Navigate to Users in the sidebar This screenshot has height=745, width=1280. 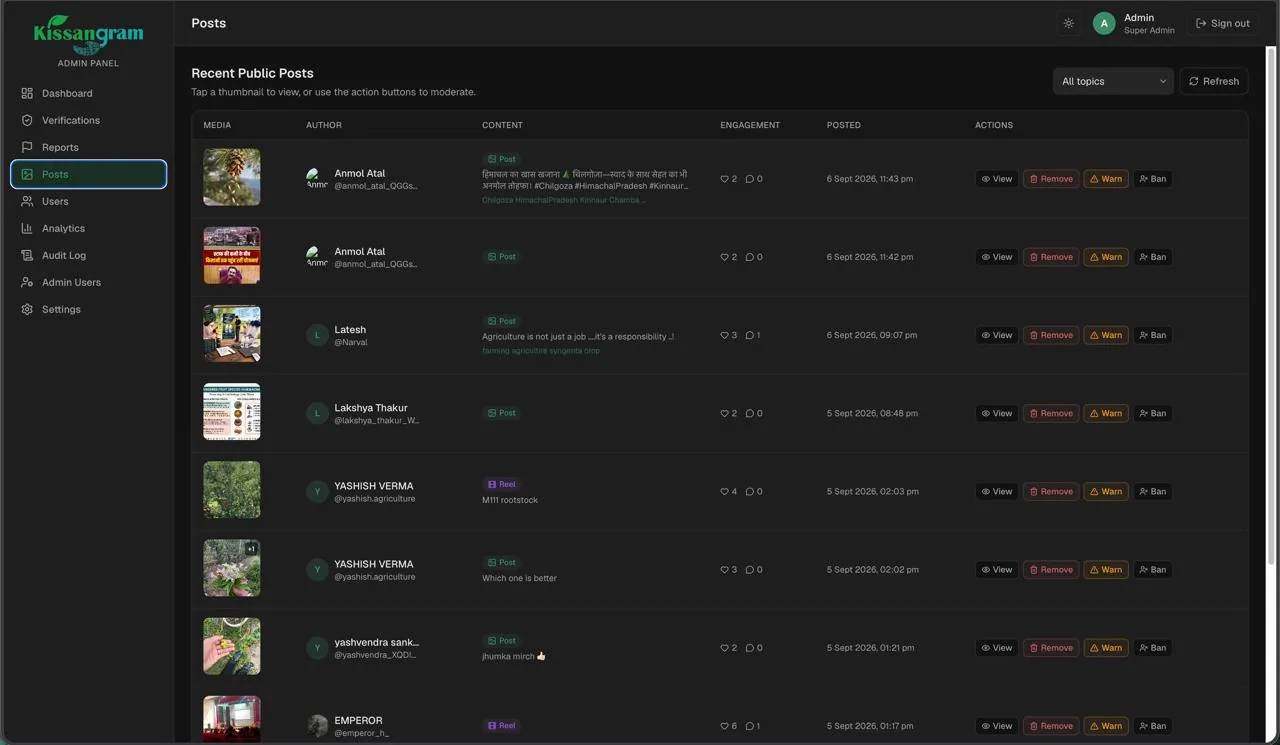point(88,201)
